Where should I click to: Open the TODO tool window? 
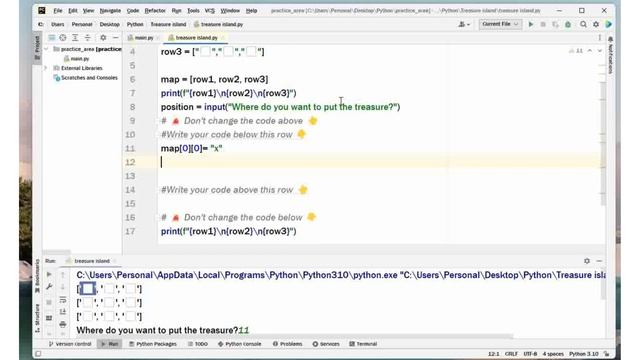coord(198,344)
